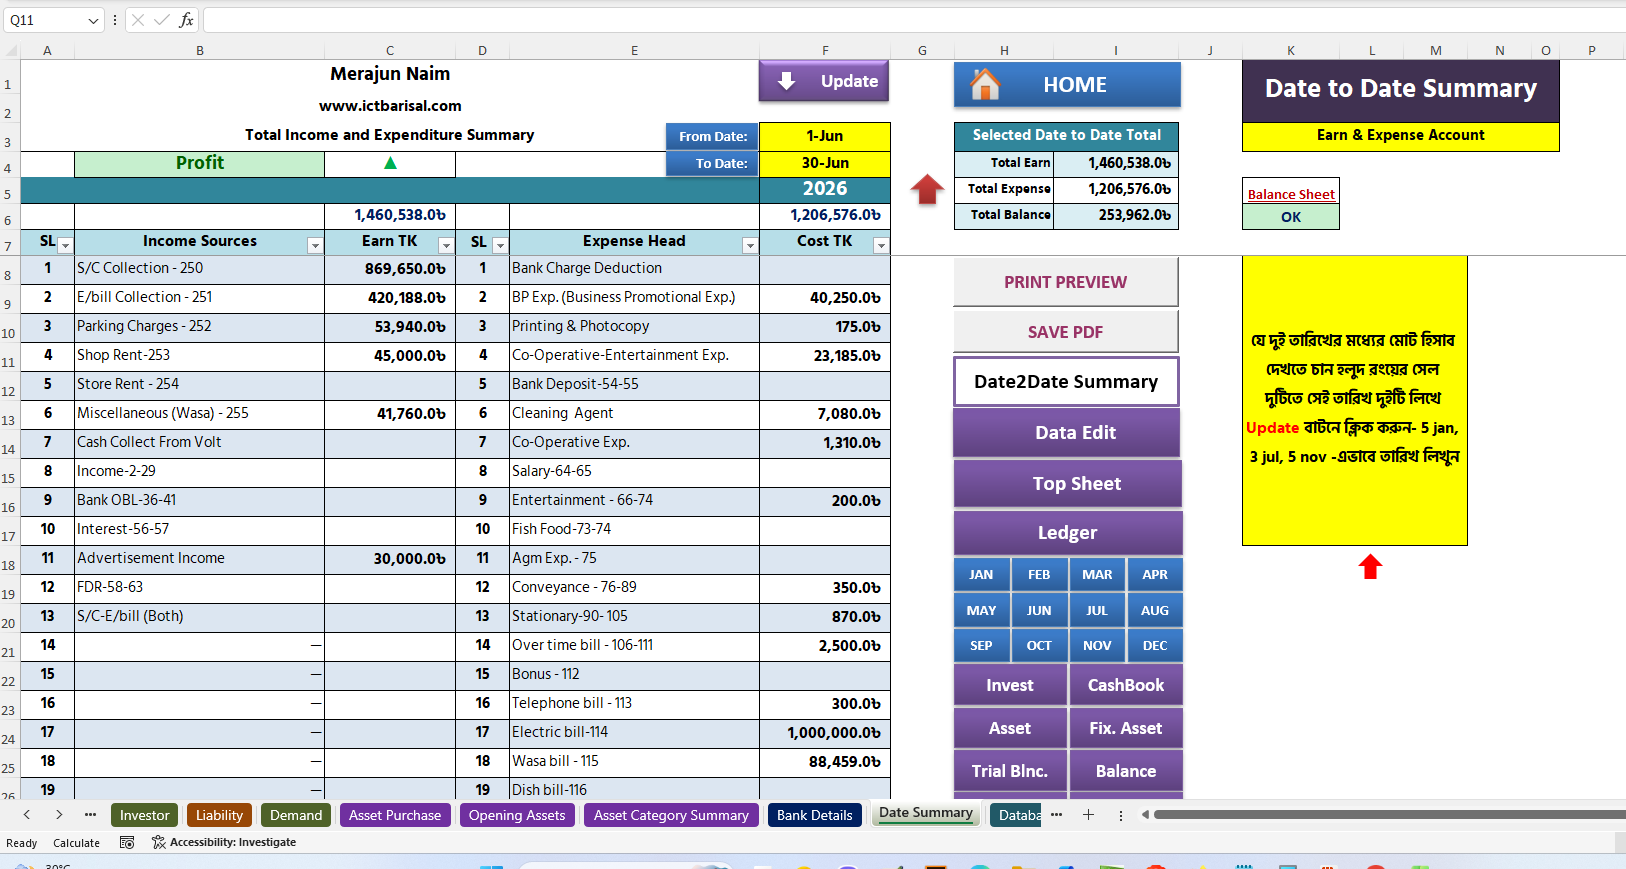
Task: Click the formula bar confirm checkmark icon
Action: tap(162, 20)
